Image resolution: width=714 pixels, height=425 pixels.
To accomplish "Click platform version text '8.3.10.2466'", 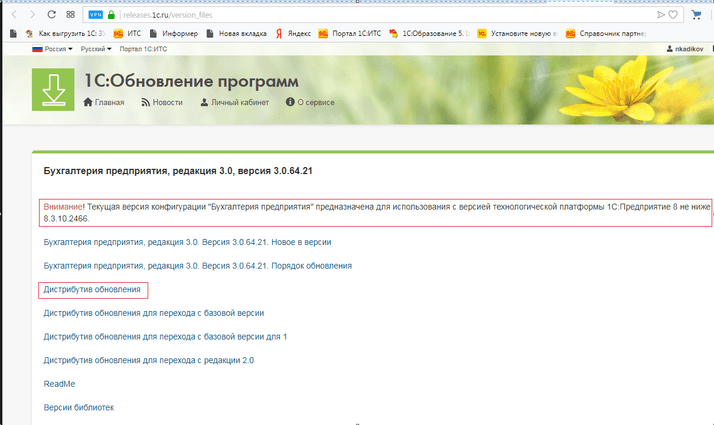I will pyautogui.click(x=66, y=219).
